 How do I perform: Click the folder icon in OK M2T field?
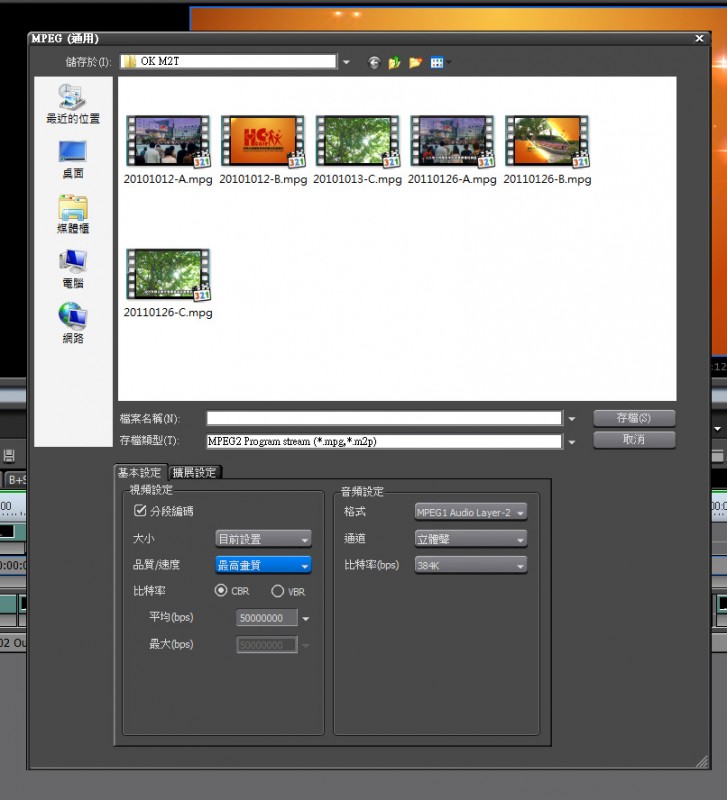coord(130,62)
